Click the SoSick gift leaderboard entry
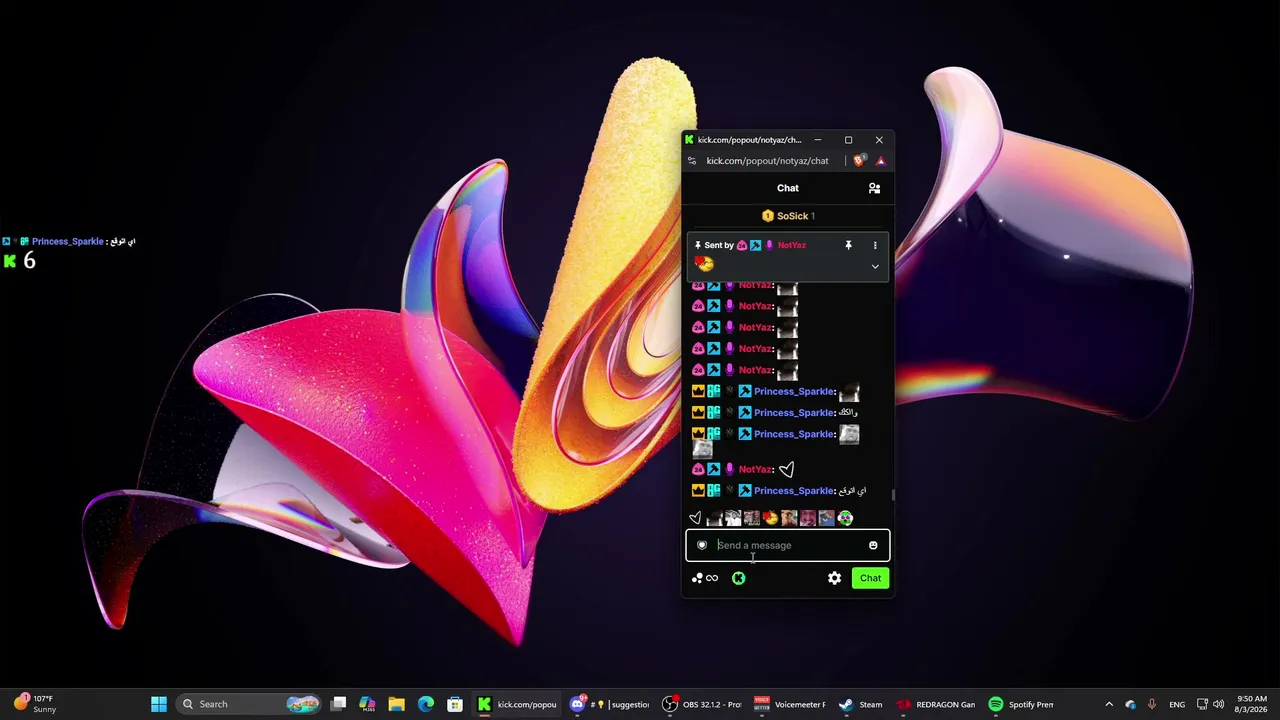The height and width of the screenshot is (720, 1280). pos(788,216)
